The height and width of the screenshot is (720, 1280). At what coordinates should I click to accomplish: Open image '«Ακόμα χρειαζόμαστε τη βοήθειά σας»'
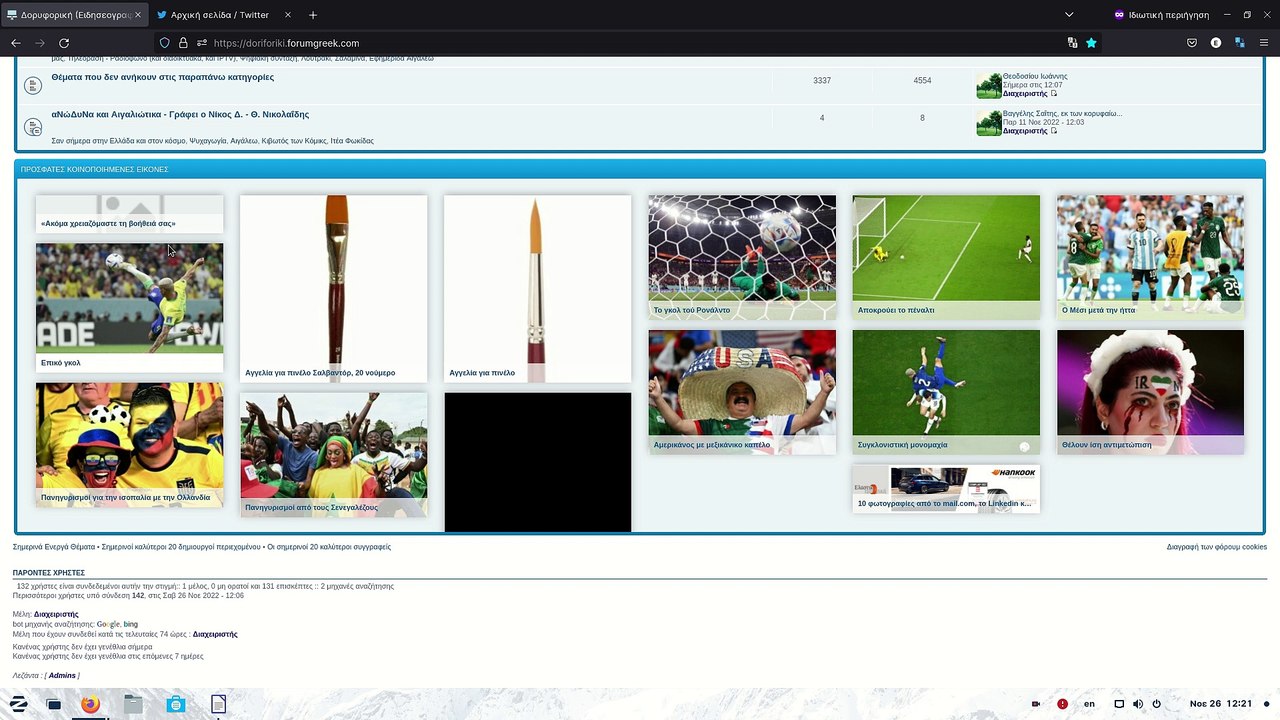[x=130, y=214]
